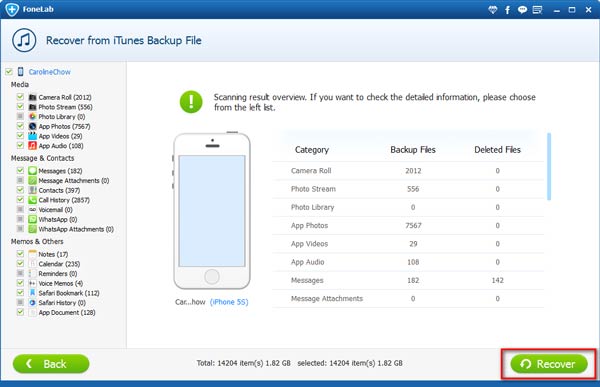
Task: Toggle the Safari Bookmark checkbox
Action: tap(20, 292)
